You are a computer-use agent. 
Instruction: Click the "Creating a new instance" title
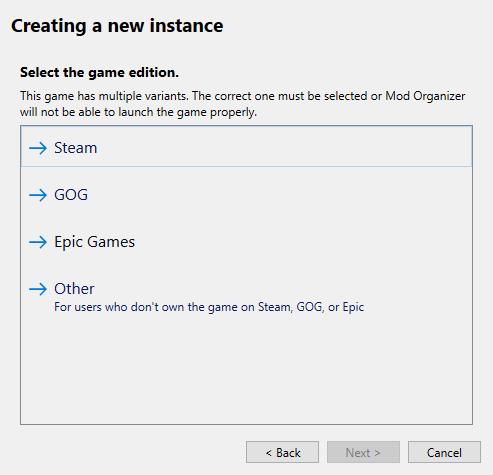click(117, 26)
